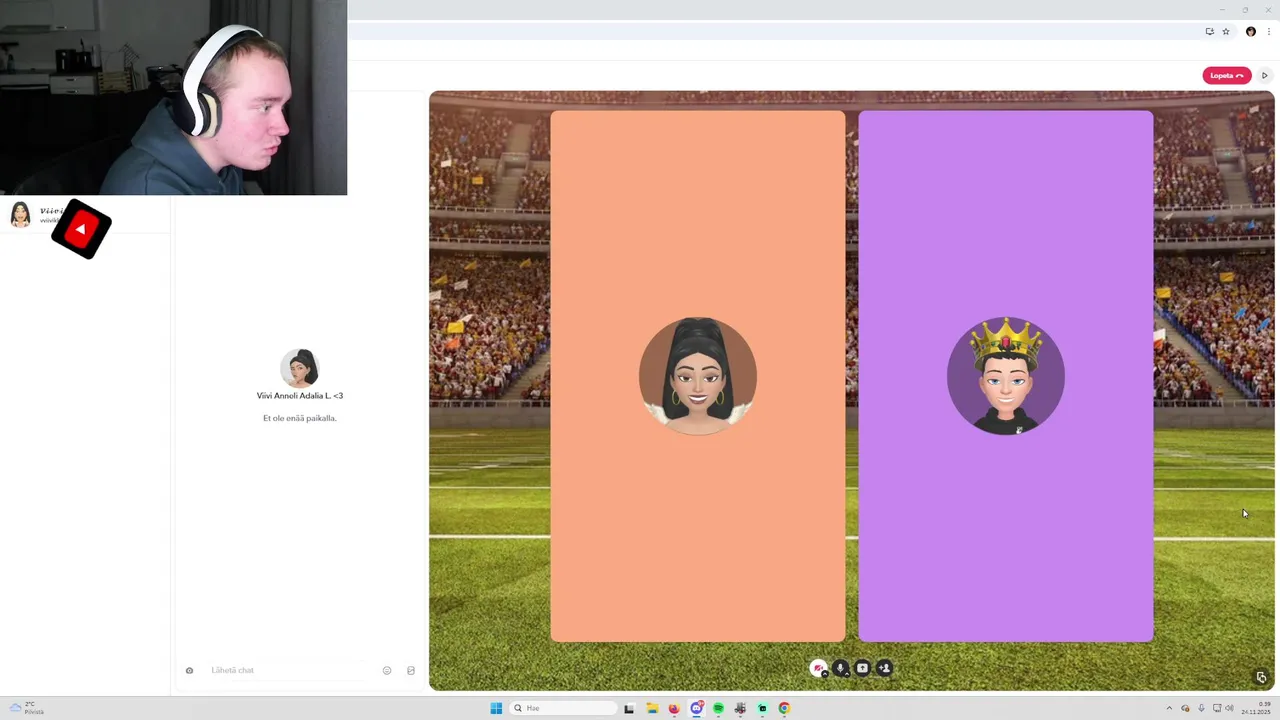Click the 'Et ole enää paikalla.' text
This screenshot has height=720, width=1280.
[300, 418]
